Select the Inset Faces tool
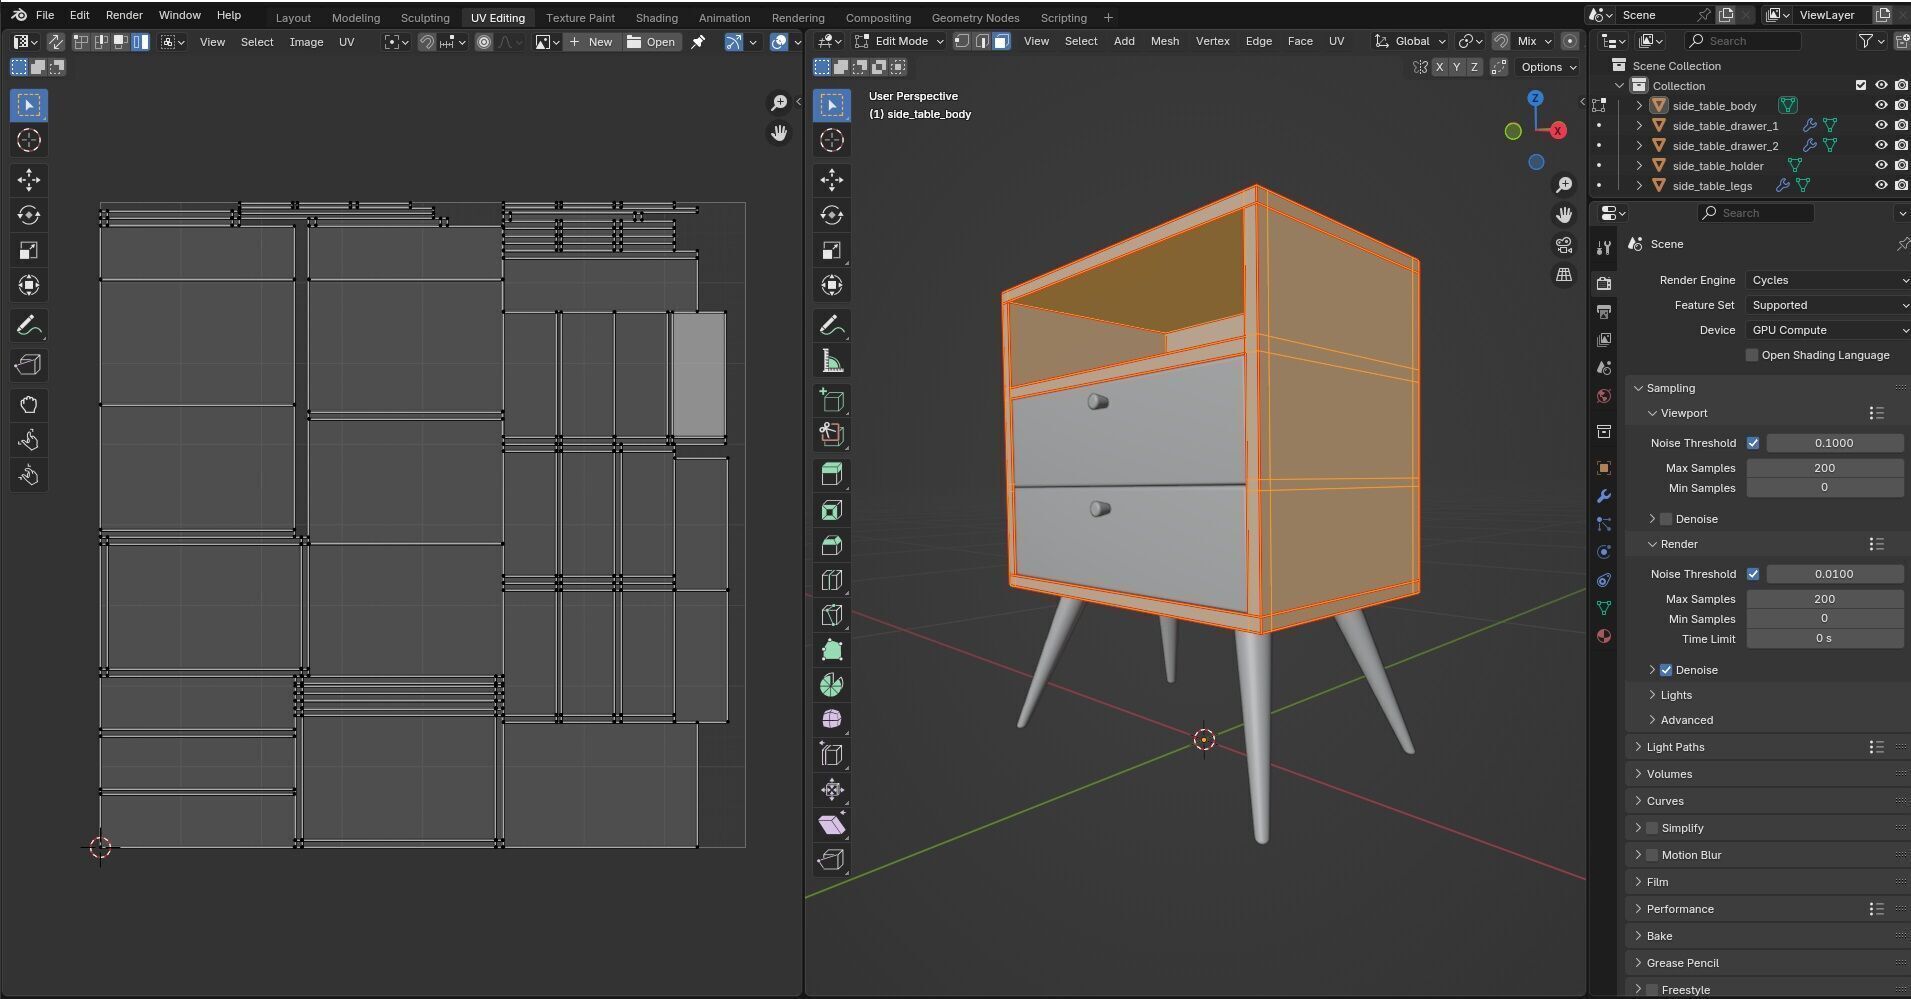Image resolution: width=1911 pixels, height=999 pixels. pos(832,510)
